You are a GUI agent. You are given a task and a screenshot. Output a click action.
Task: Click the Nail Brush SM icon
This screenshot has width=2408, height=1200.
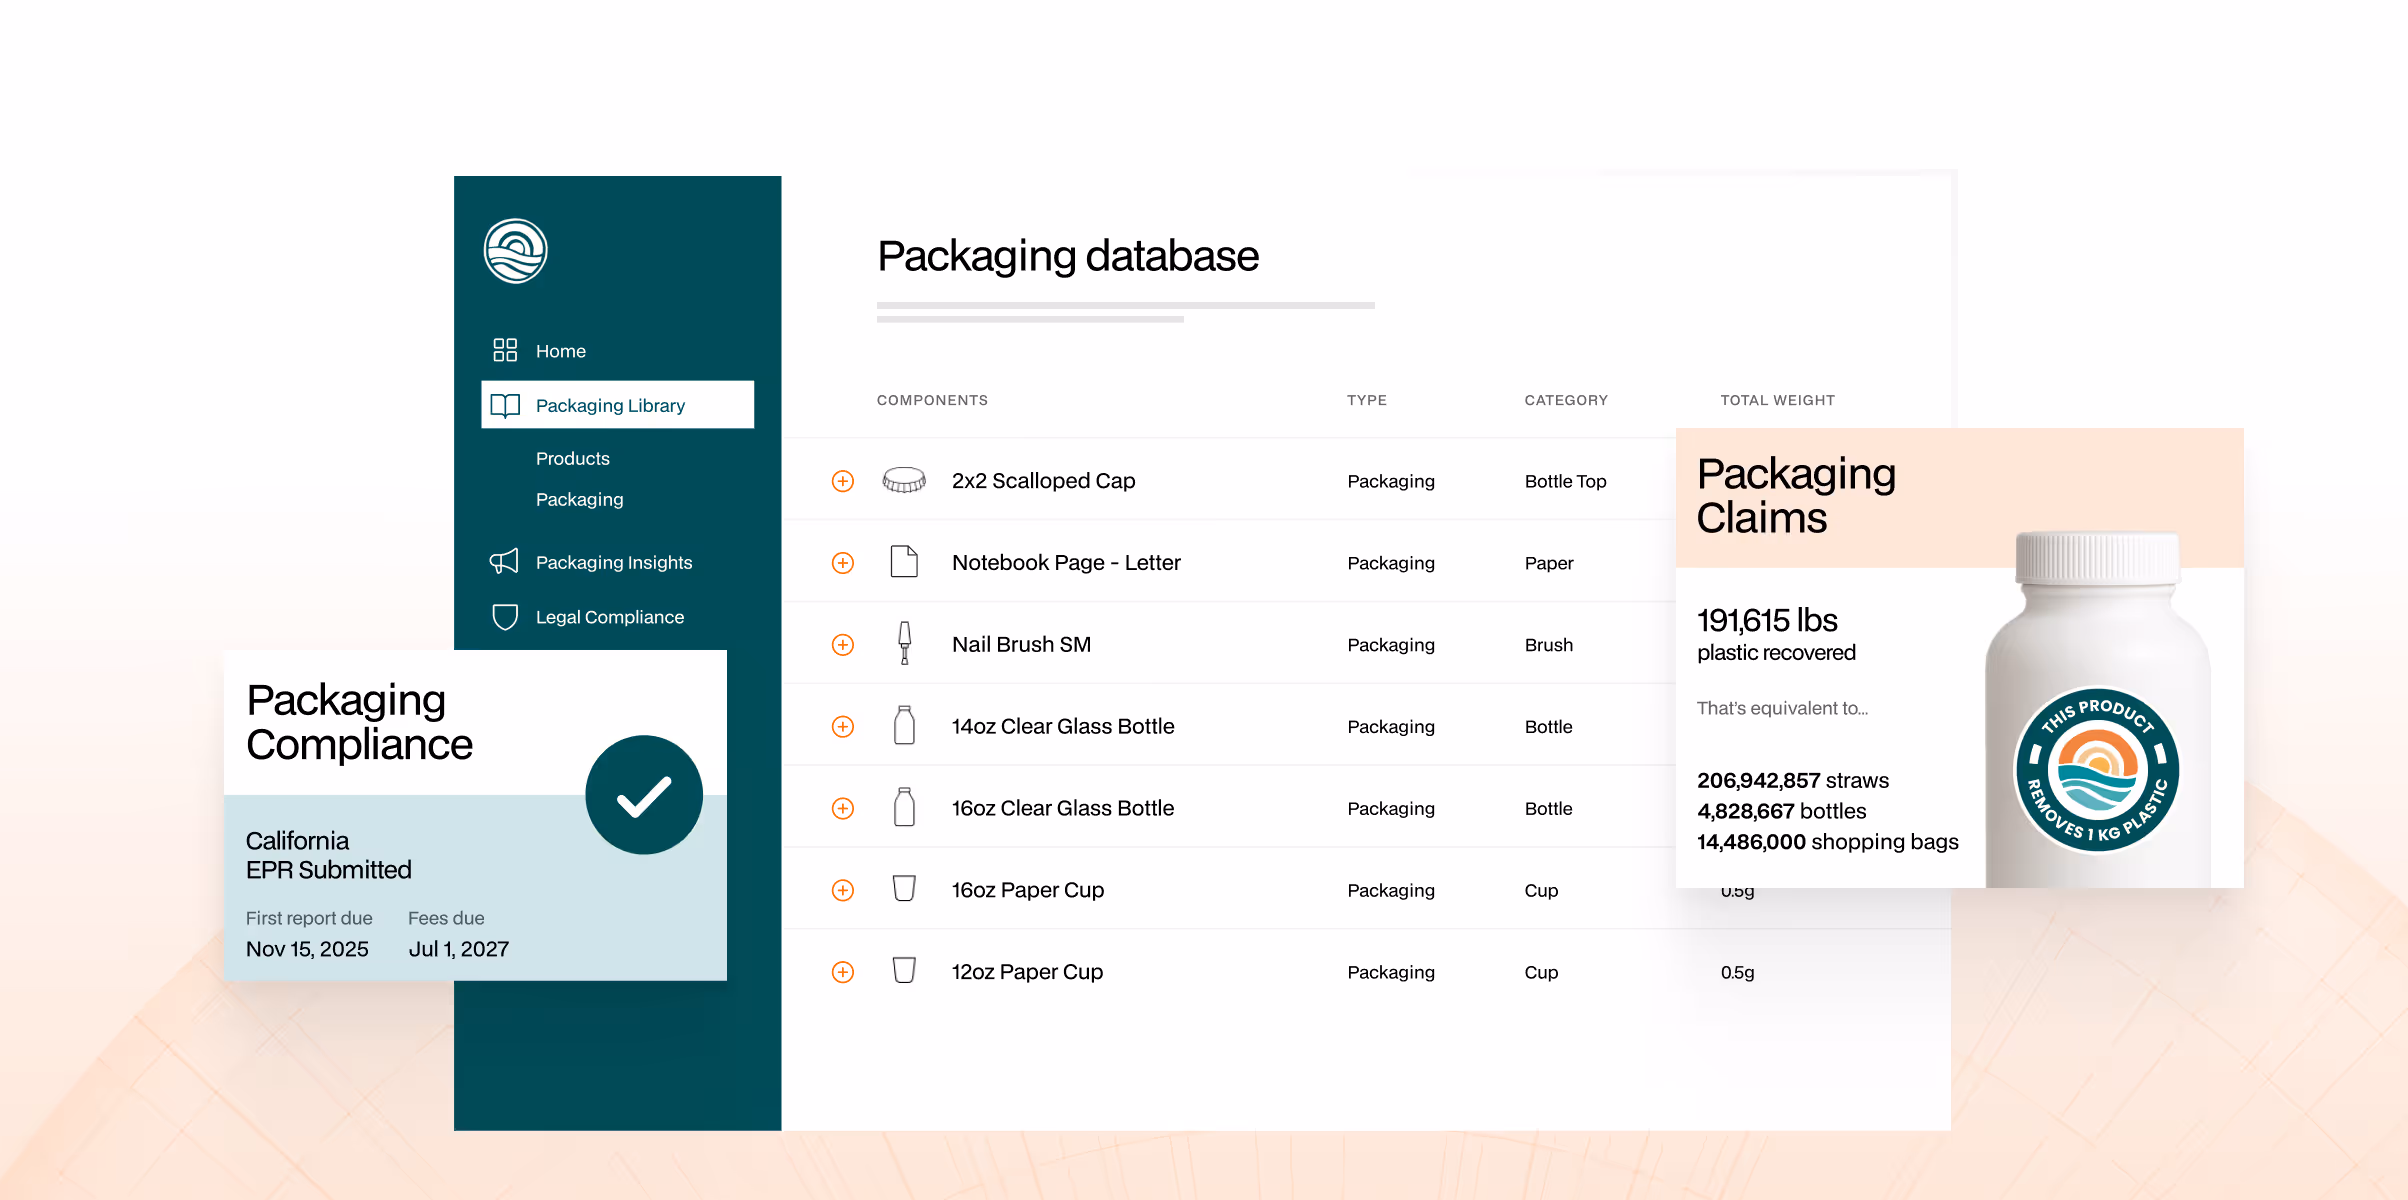coord(904,644)
